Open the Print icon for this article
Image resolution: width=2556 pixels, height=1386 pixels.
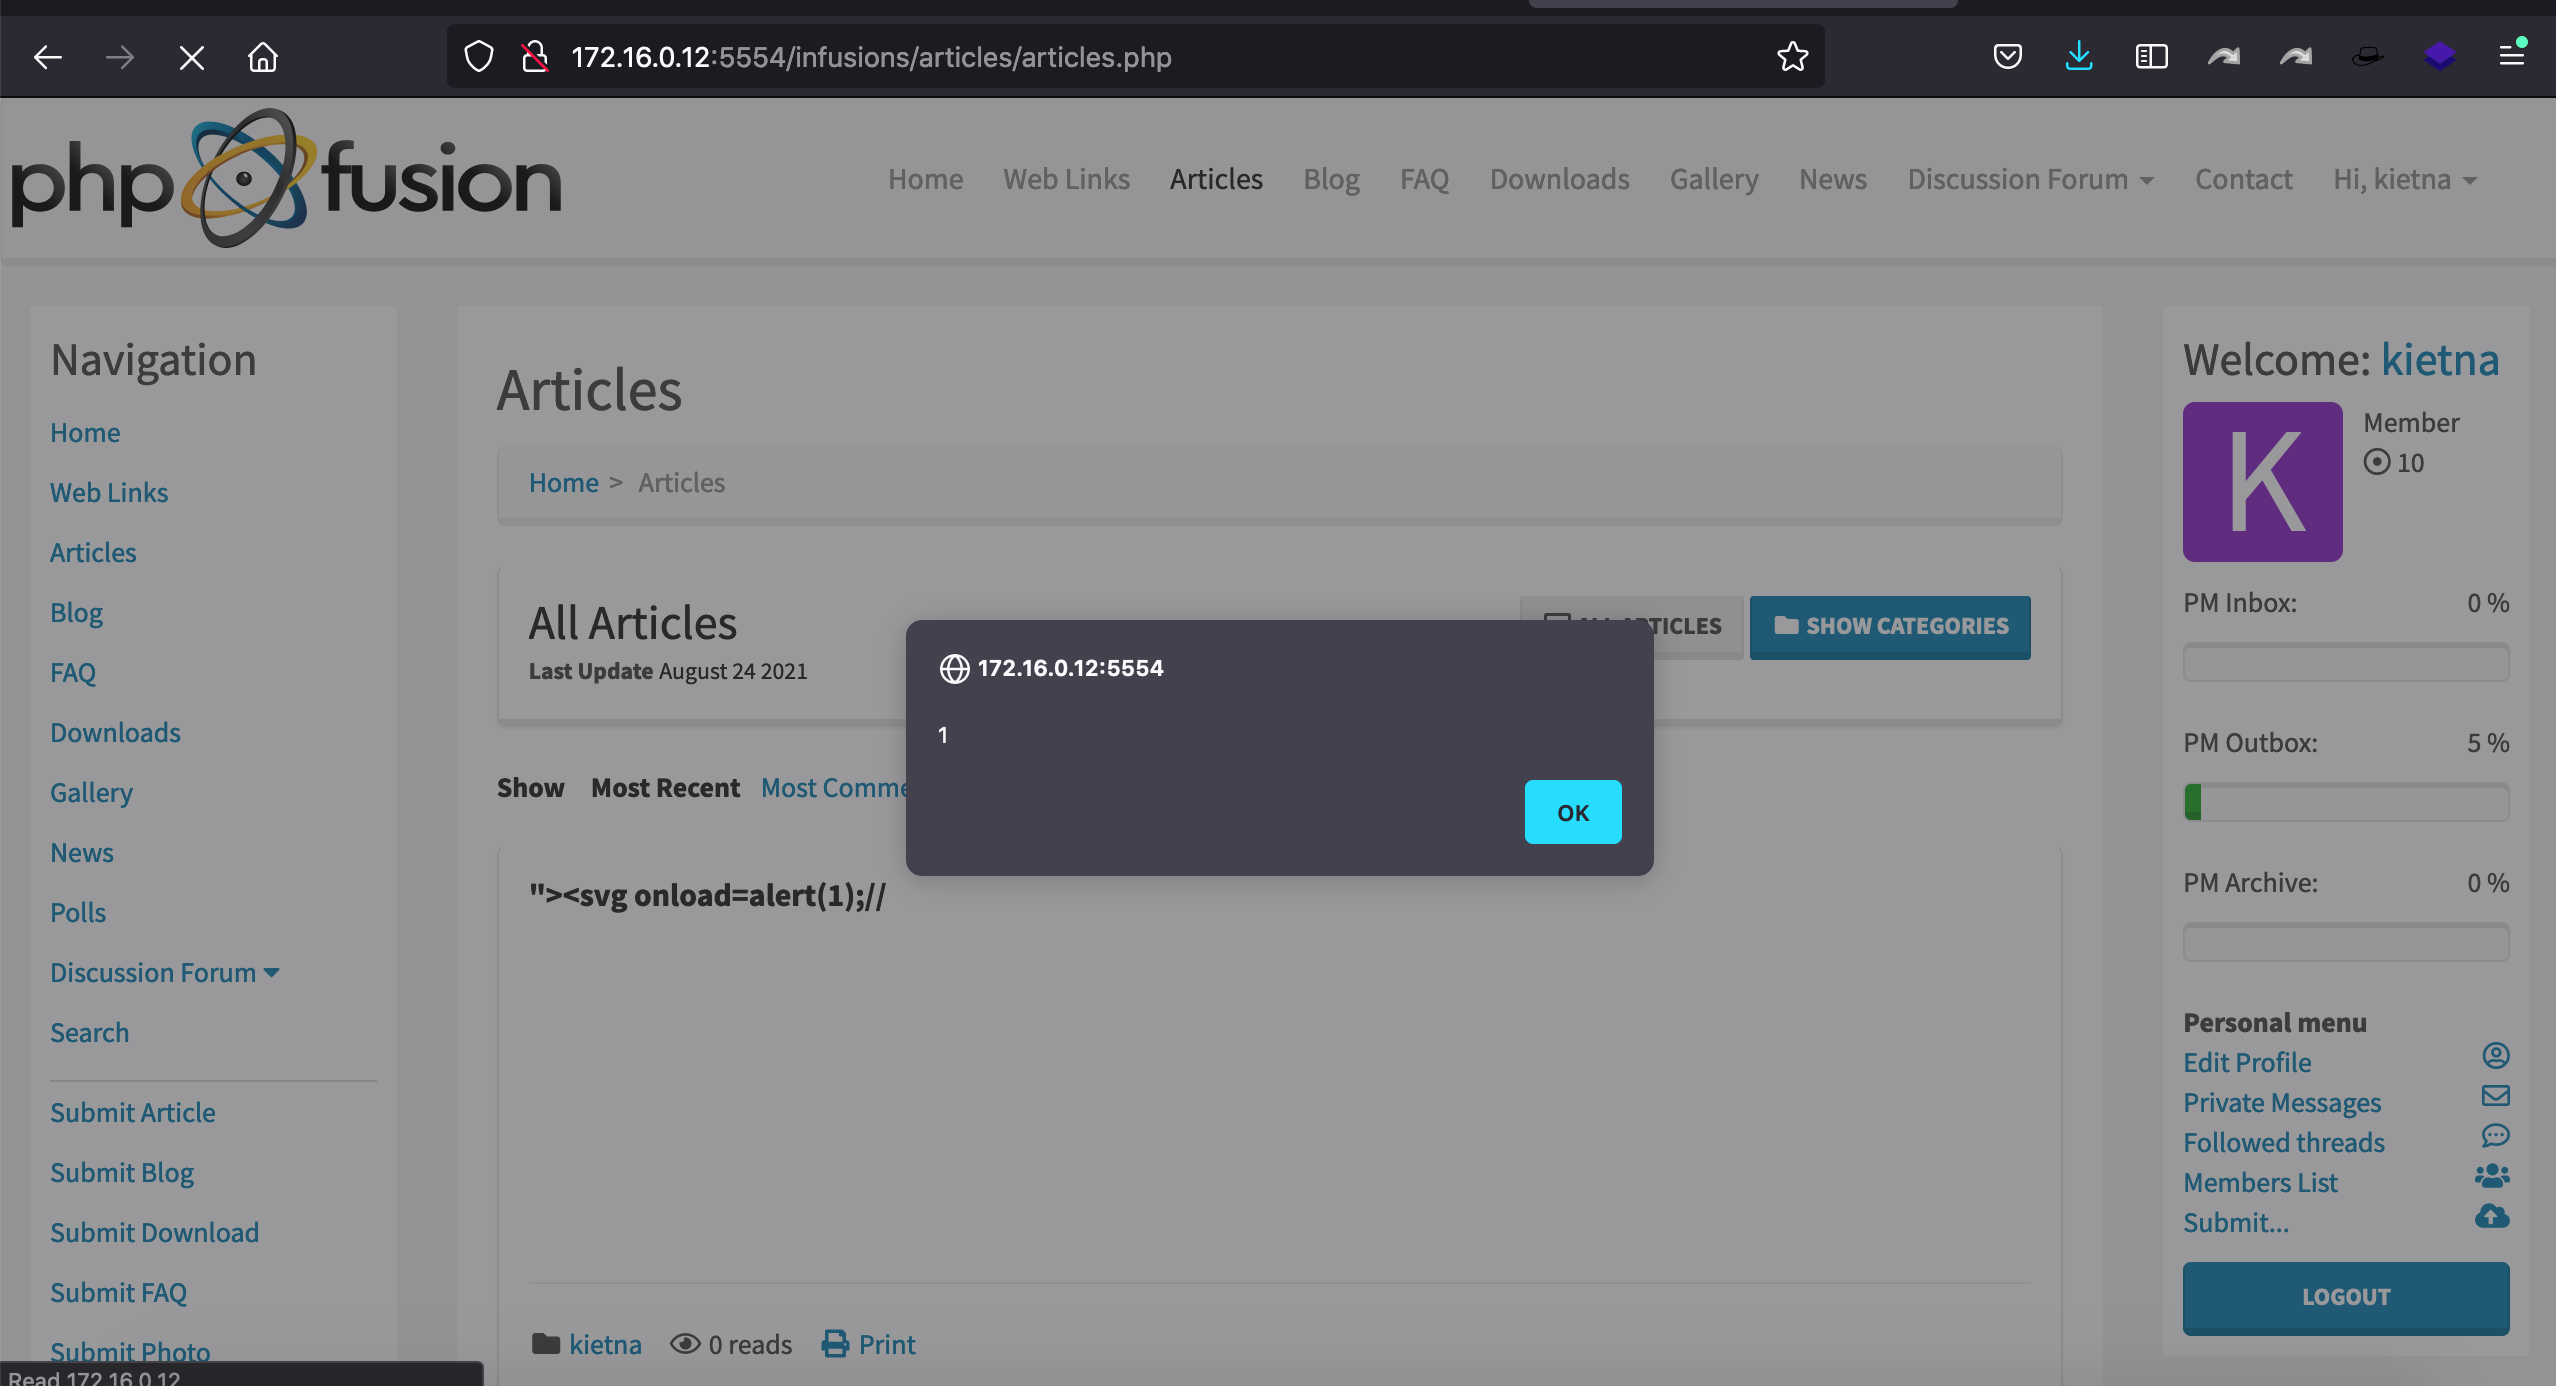(x=834, y=1344)
